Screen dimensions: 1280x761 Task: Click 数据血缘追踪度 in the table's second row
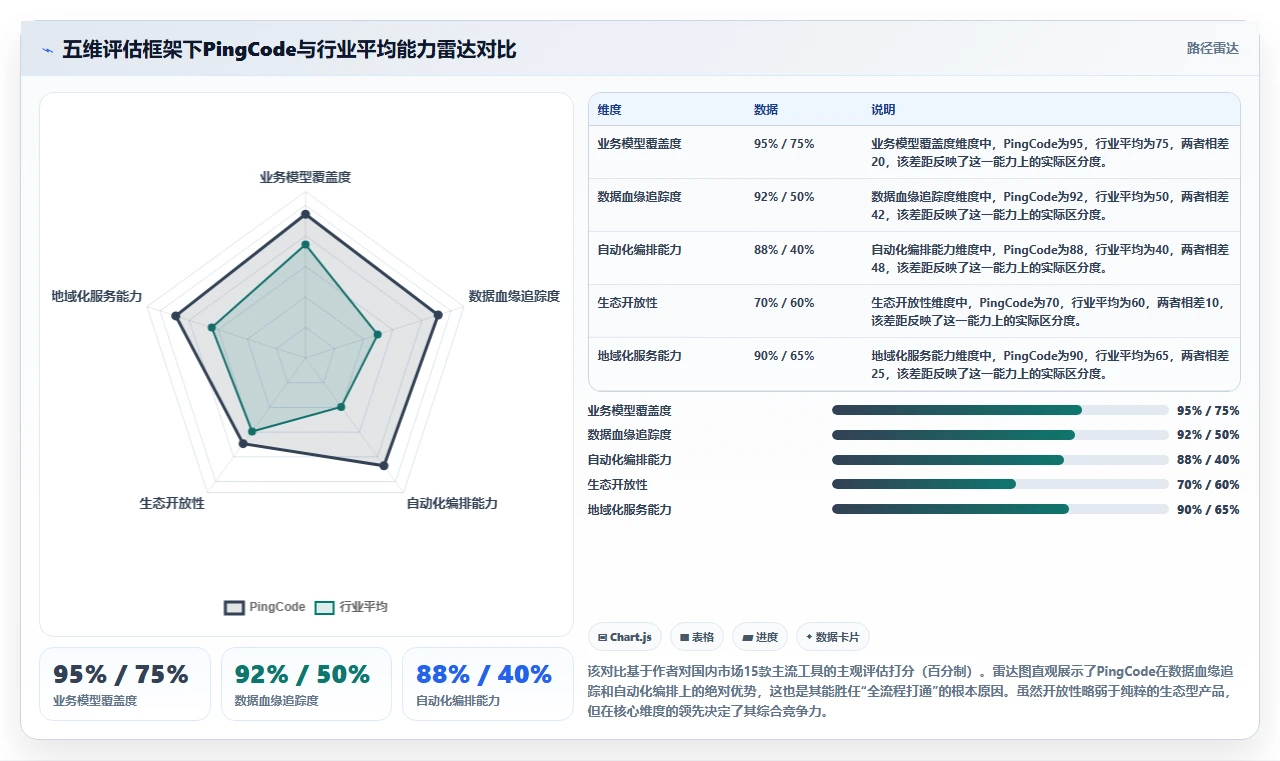(639, 197)
